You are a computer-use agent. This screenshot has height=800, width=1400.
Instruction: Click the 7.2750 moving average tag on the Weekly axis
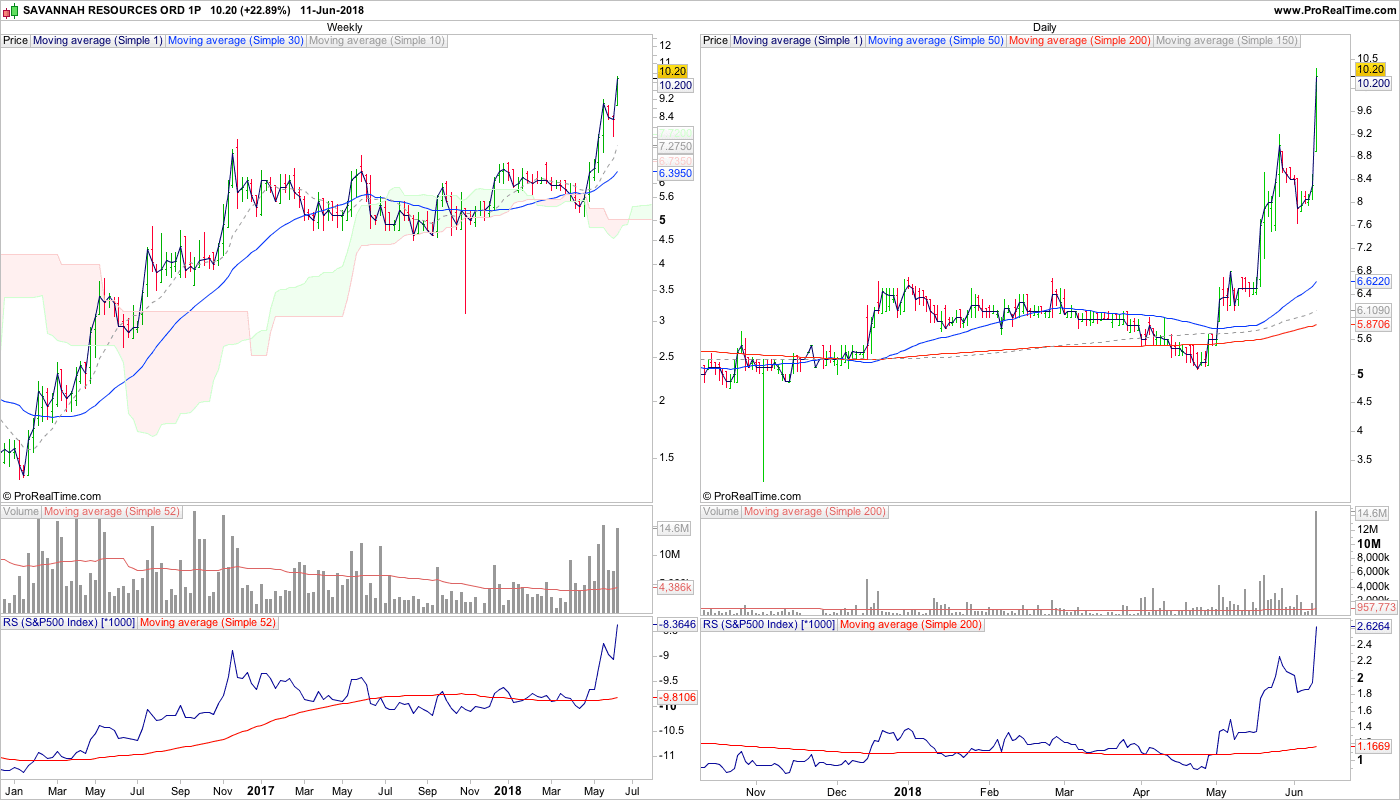point(675,147)
